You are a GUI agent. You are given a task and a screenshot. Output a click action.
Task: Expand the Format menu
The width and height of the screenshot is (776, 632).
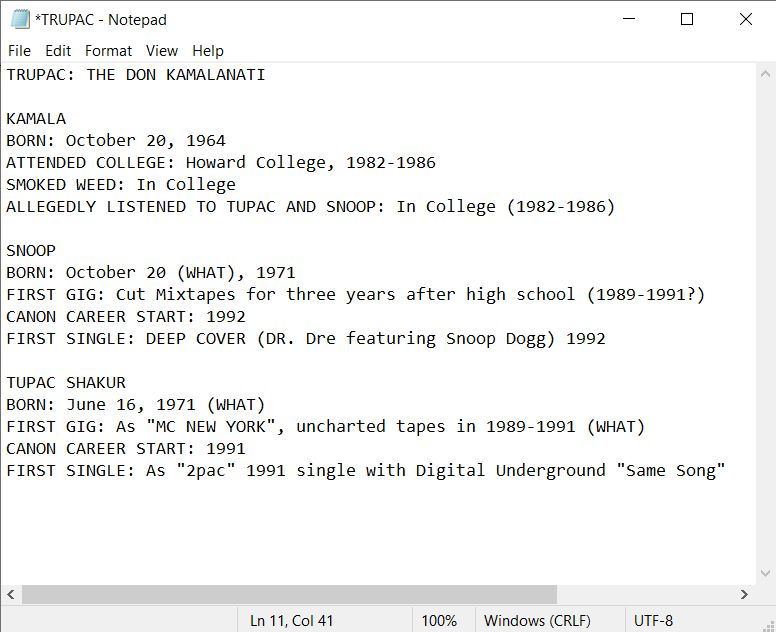[108, 50]
